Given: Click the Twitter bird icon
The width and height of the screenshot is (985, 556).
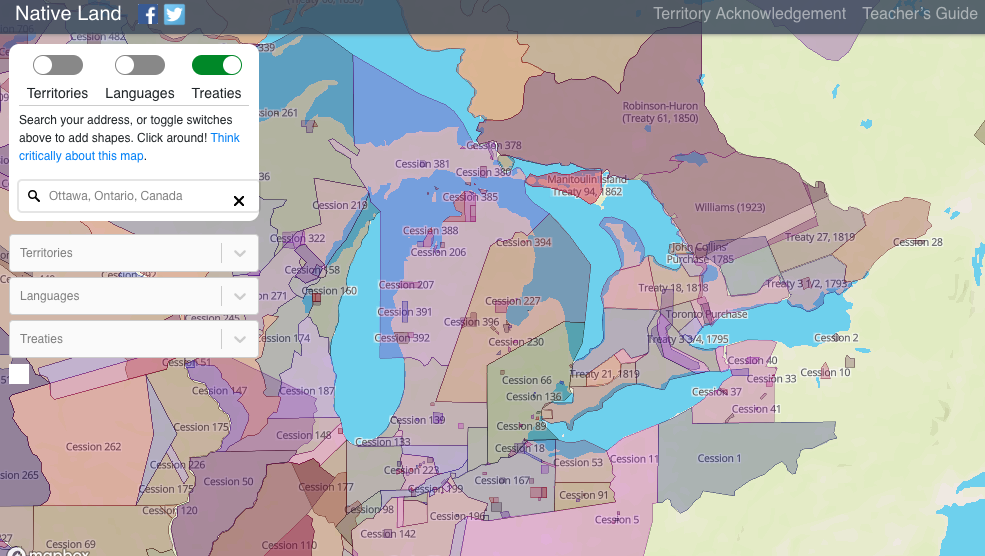Looking at the screenshot, I should 174,14.
